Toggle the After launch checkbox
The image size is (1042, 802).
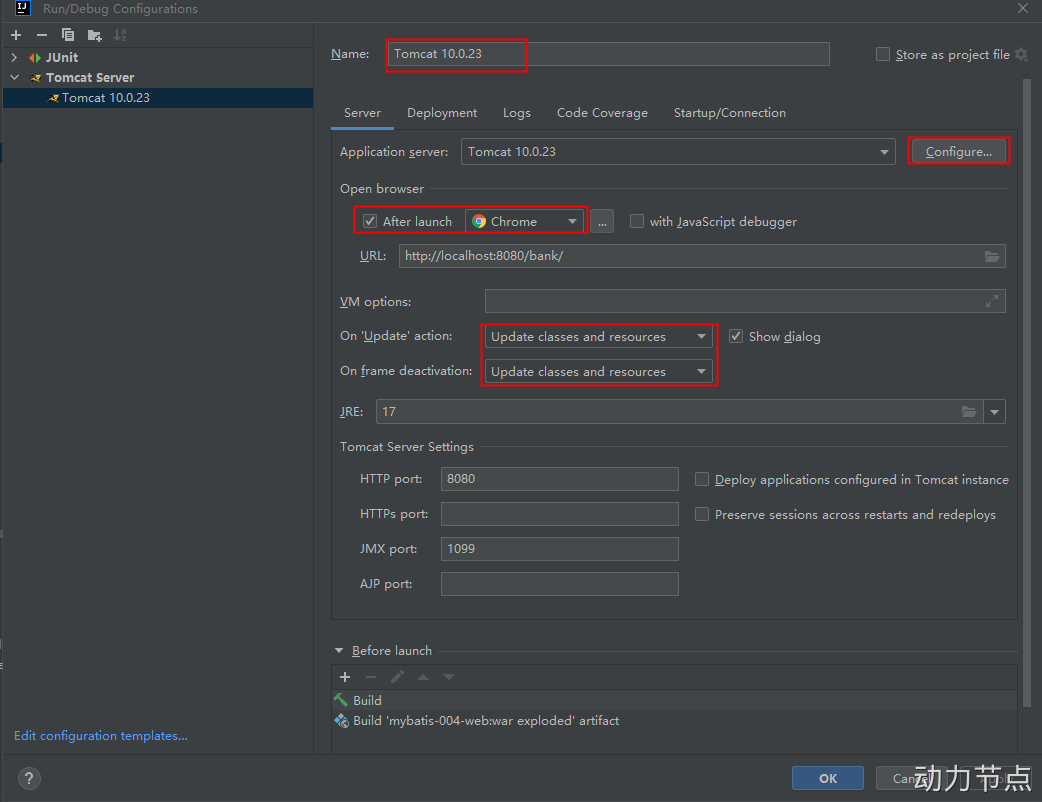pyautogui.click(x=370, y=221)
